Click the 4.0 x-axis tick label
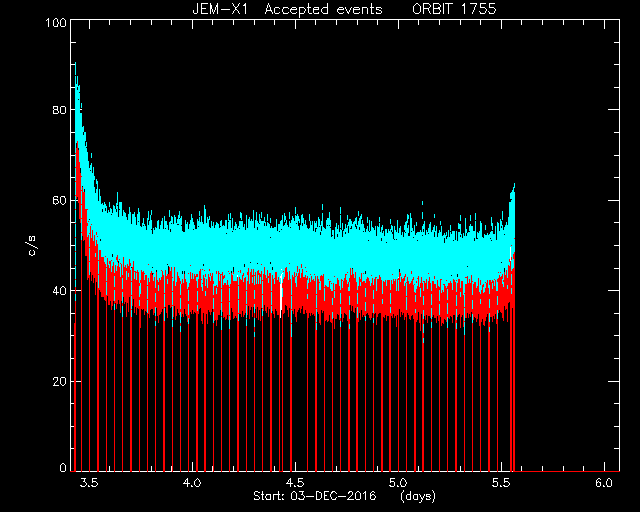Image resolution: width=640 pixels, height=512 pixels. (x=192, y=483)
